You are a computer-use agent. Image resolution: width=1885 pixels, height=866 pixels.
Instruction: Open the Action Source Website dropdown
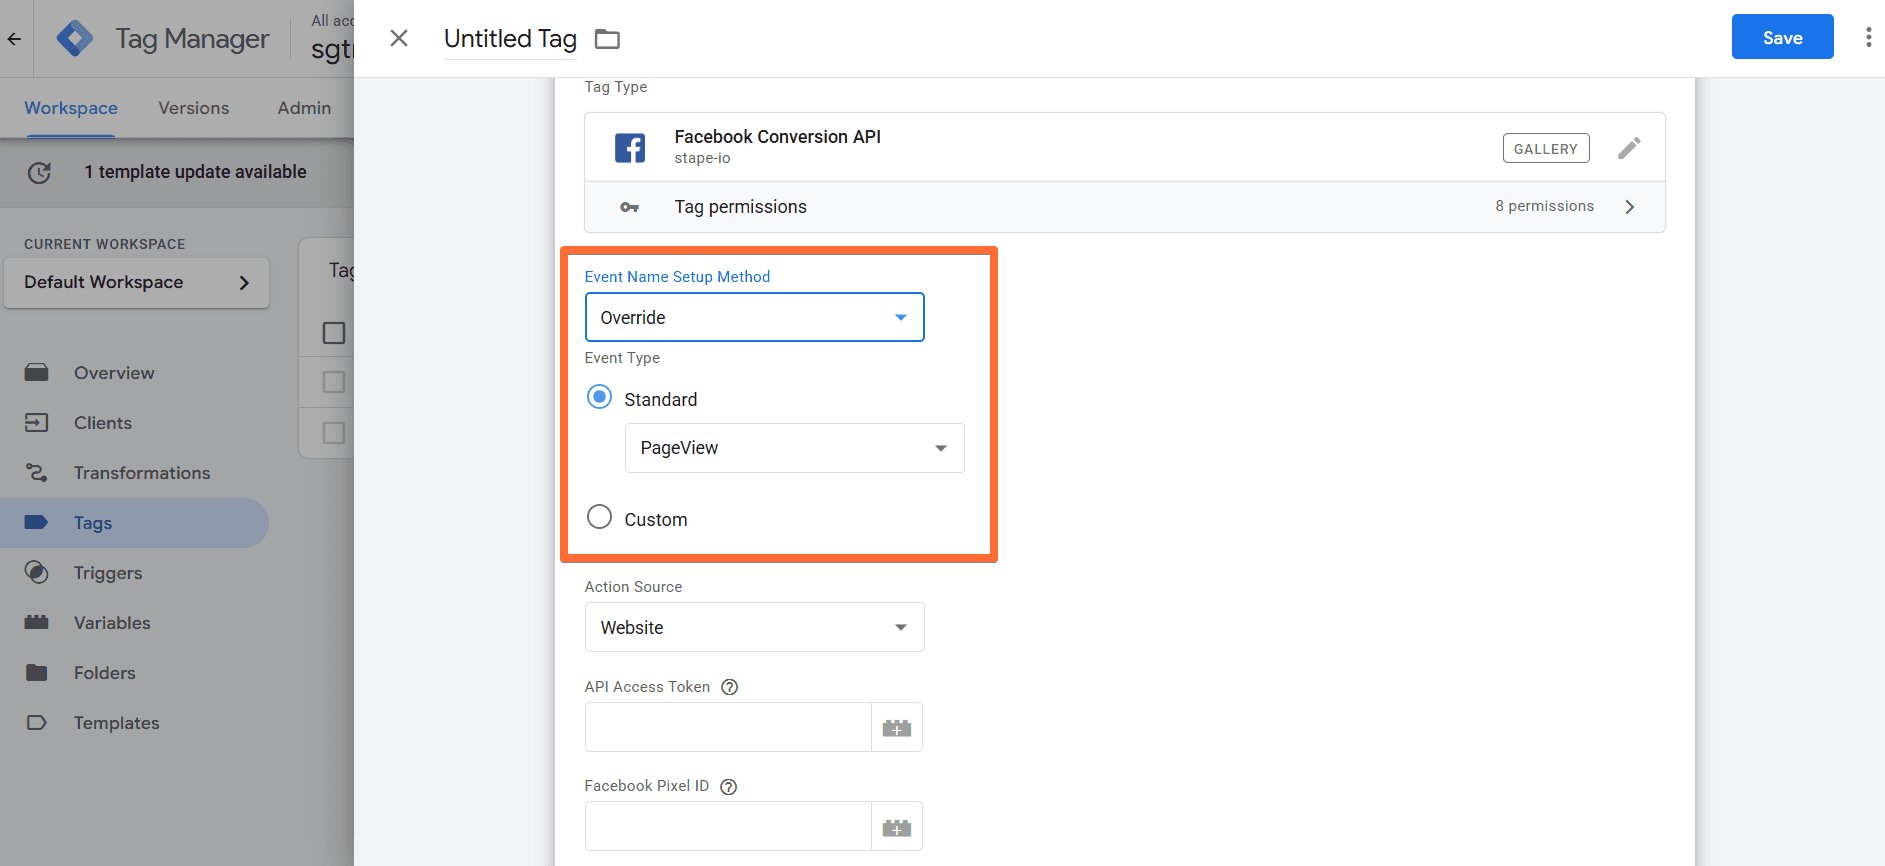coord(754,627)
